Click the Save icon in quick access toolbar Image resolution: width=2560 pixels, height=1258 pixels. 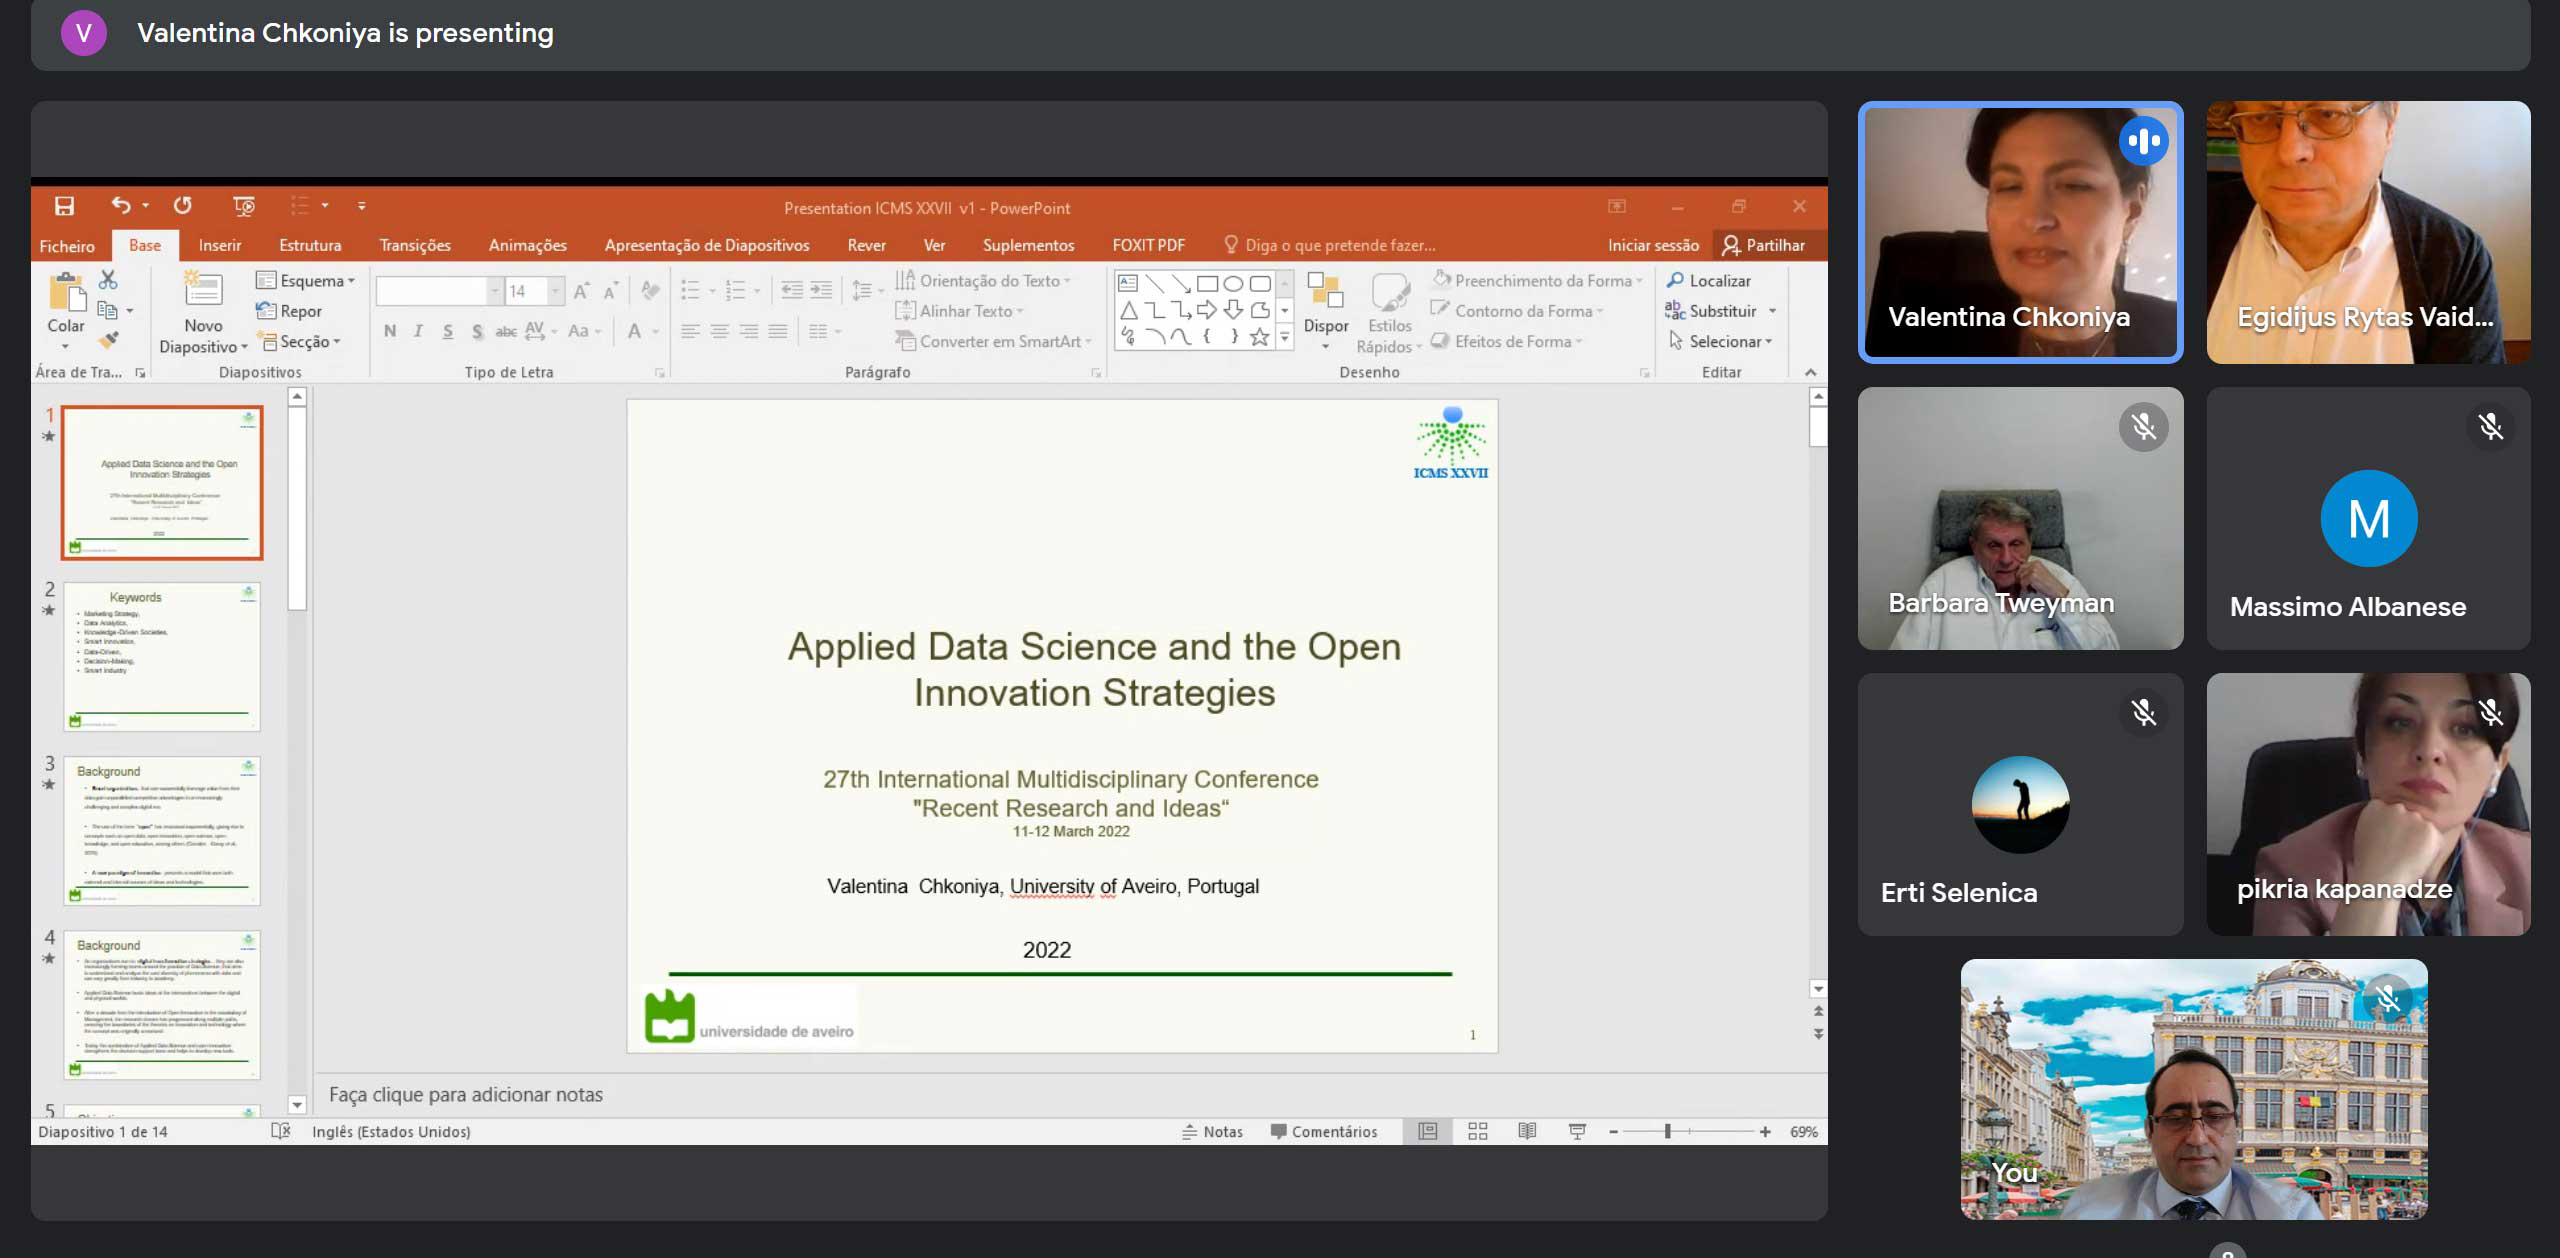point(64,206)
